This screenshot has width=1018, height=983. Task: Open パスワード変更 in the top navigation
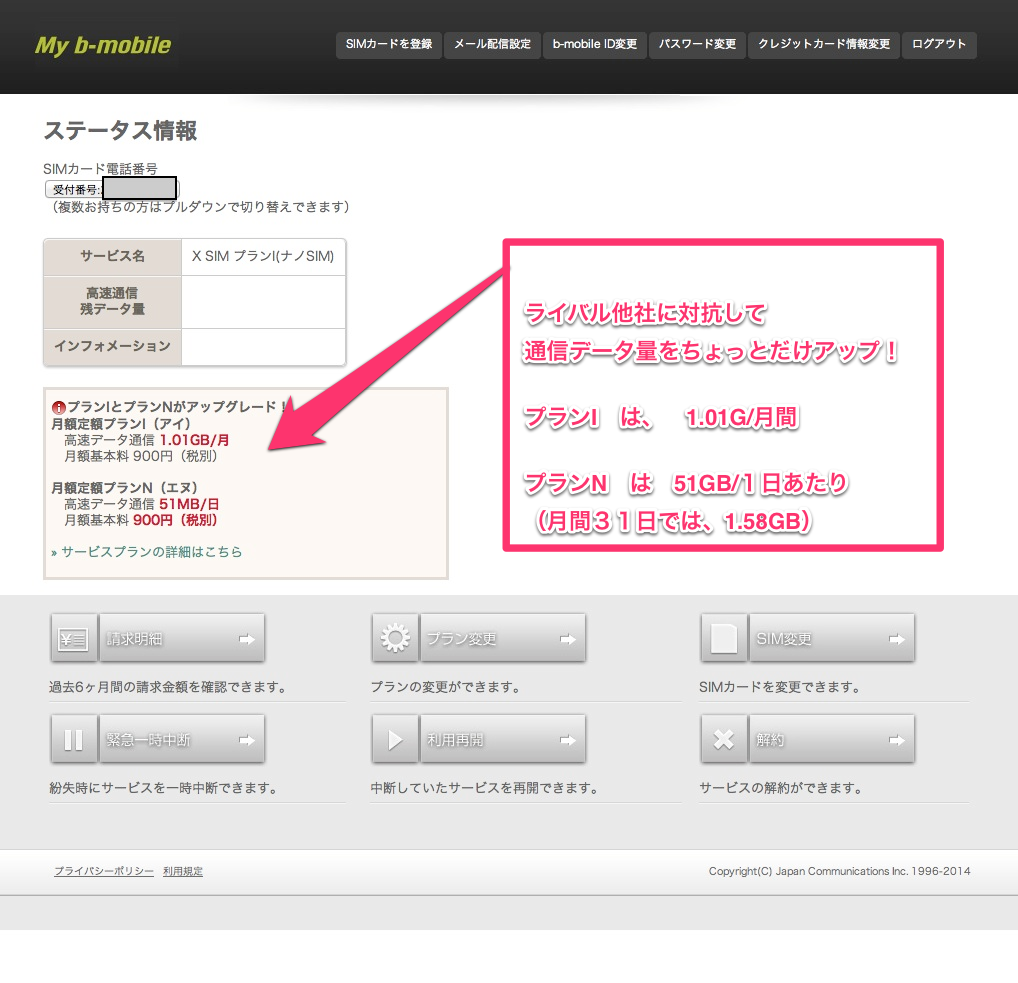click(x=697, y=45)
